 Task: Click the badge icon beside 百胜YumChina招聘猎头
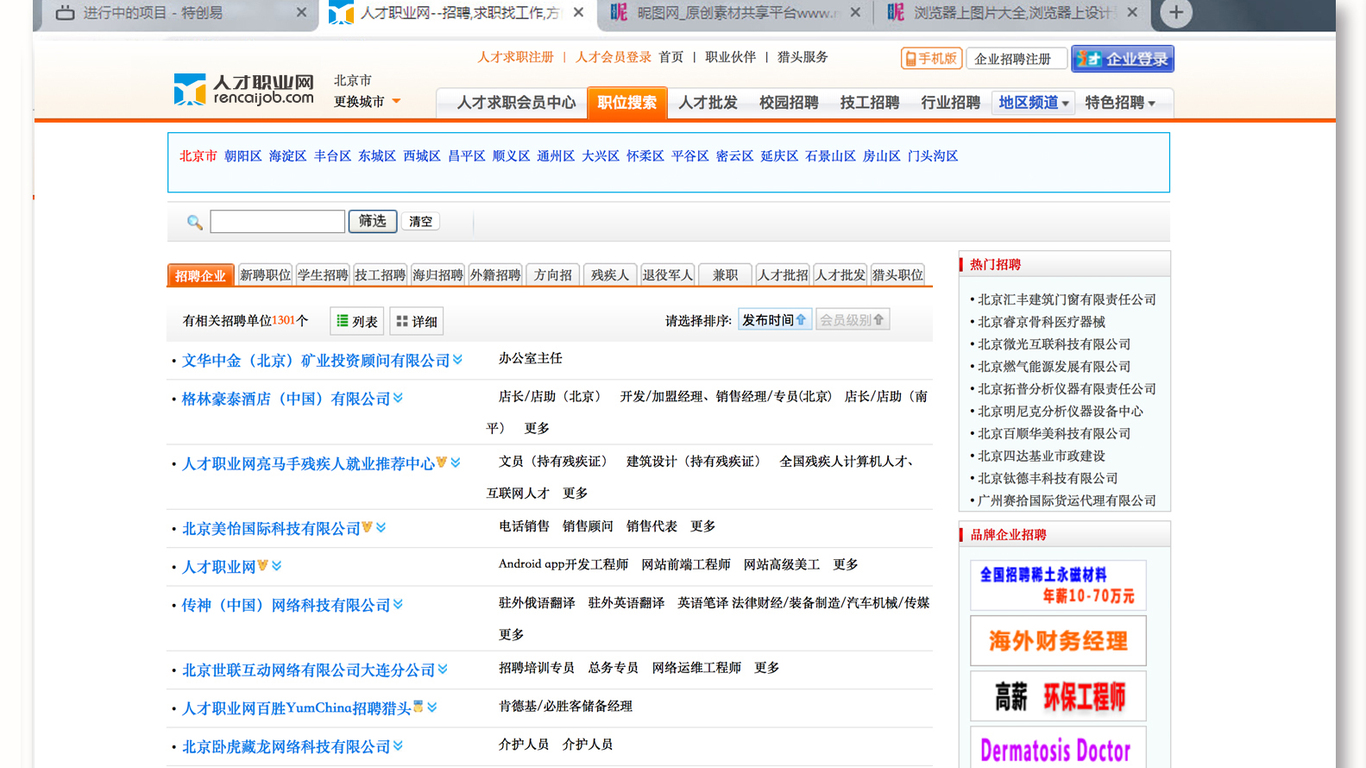pos(418,706)
